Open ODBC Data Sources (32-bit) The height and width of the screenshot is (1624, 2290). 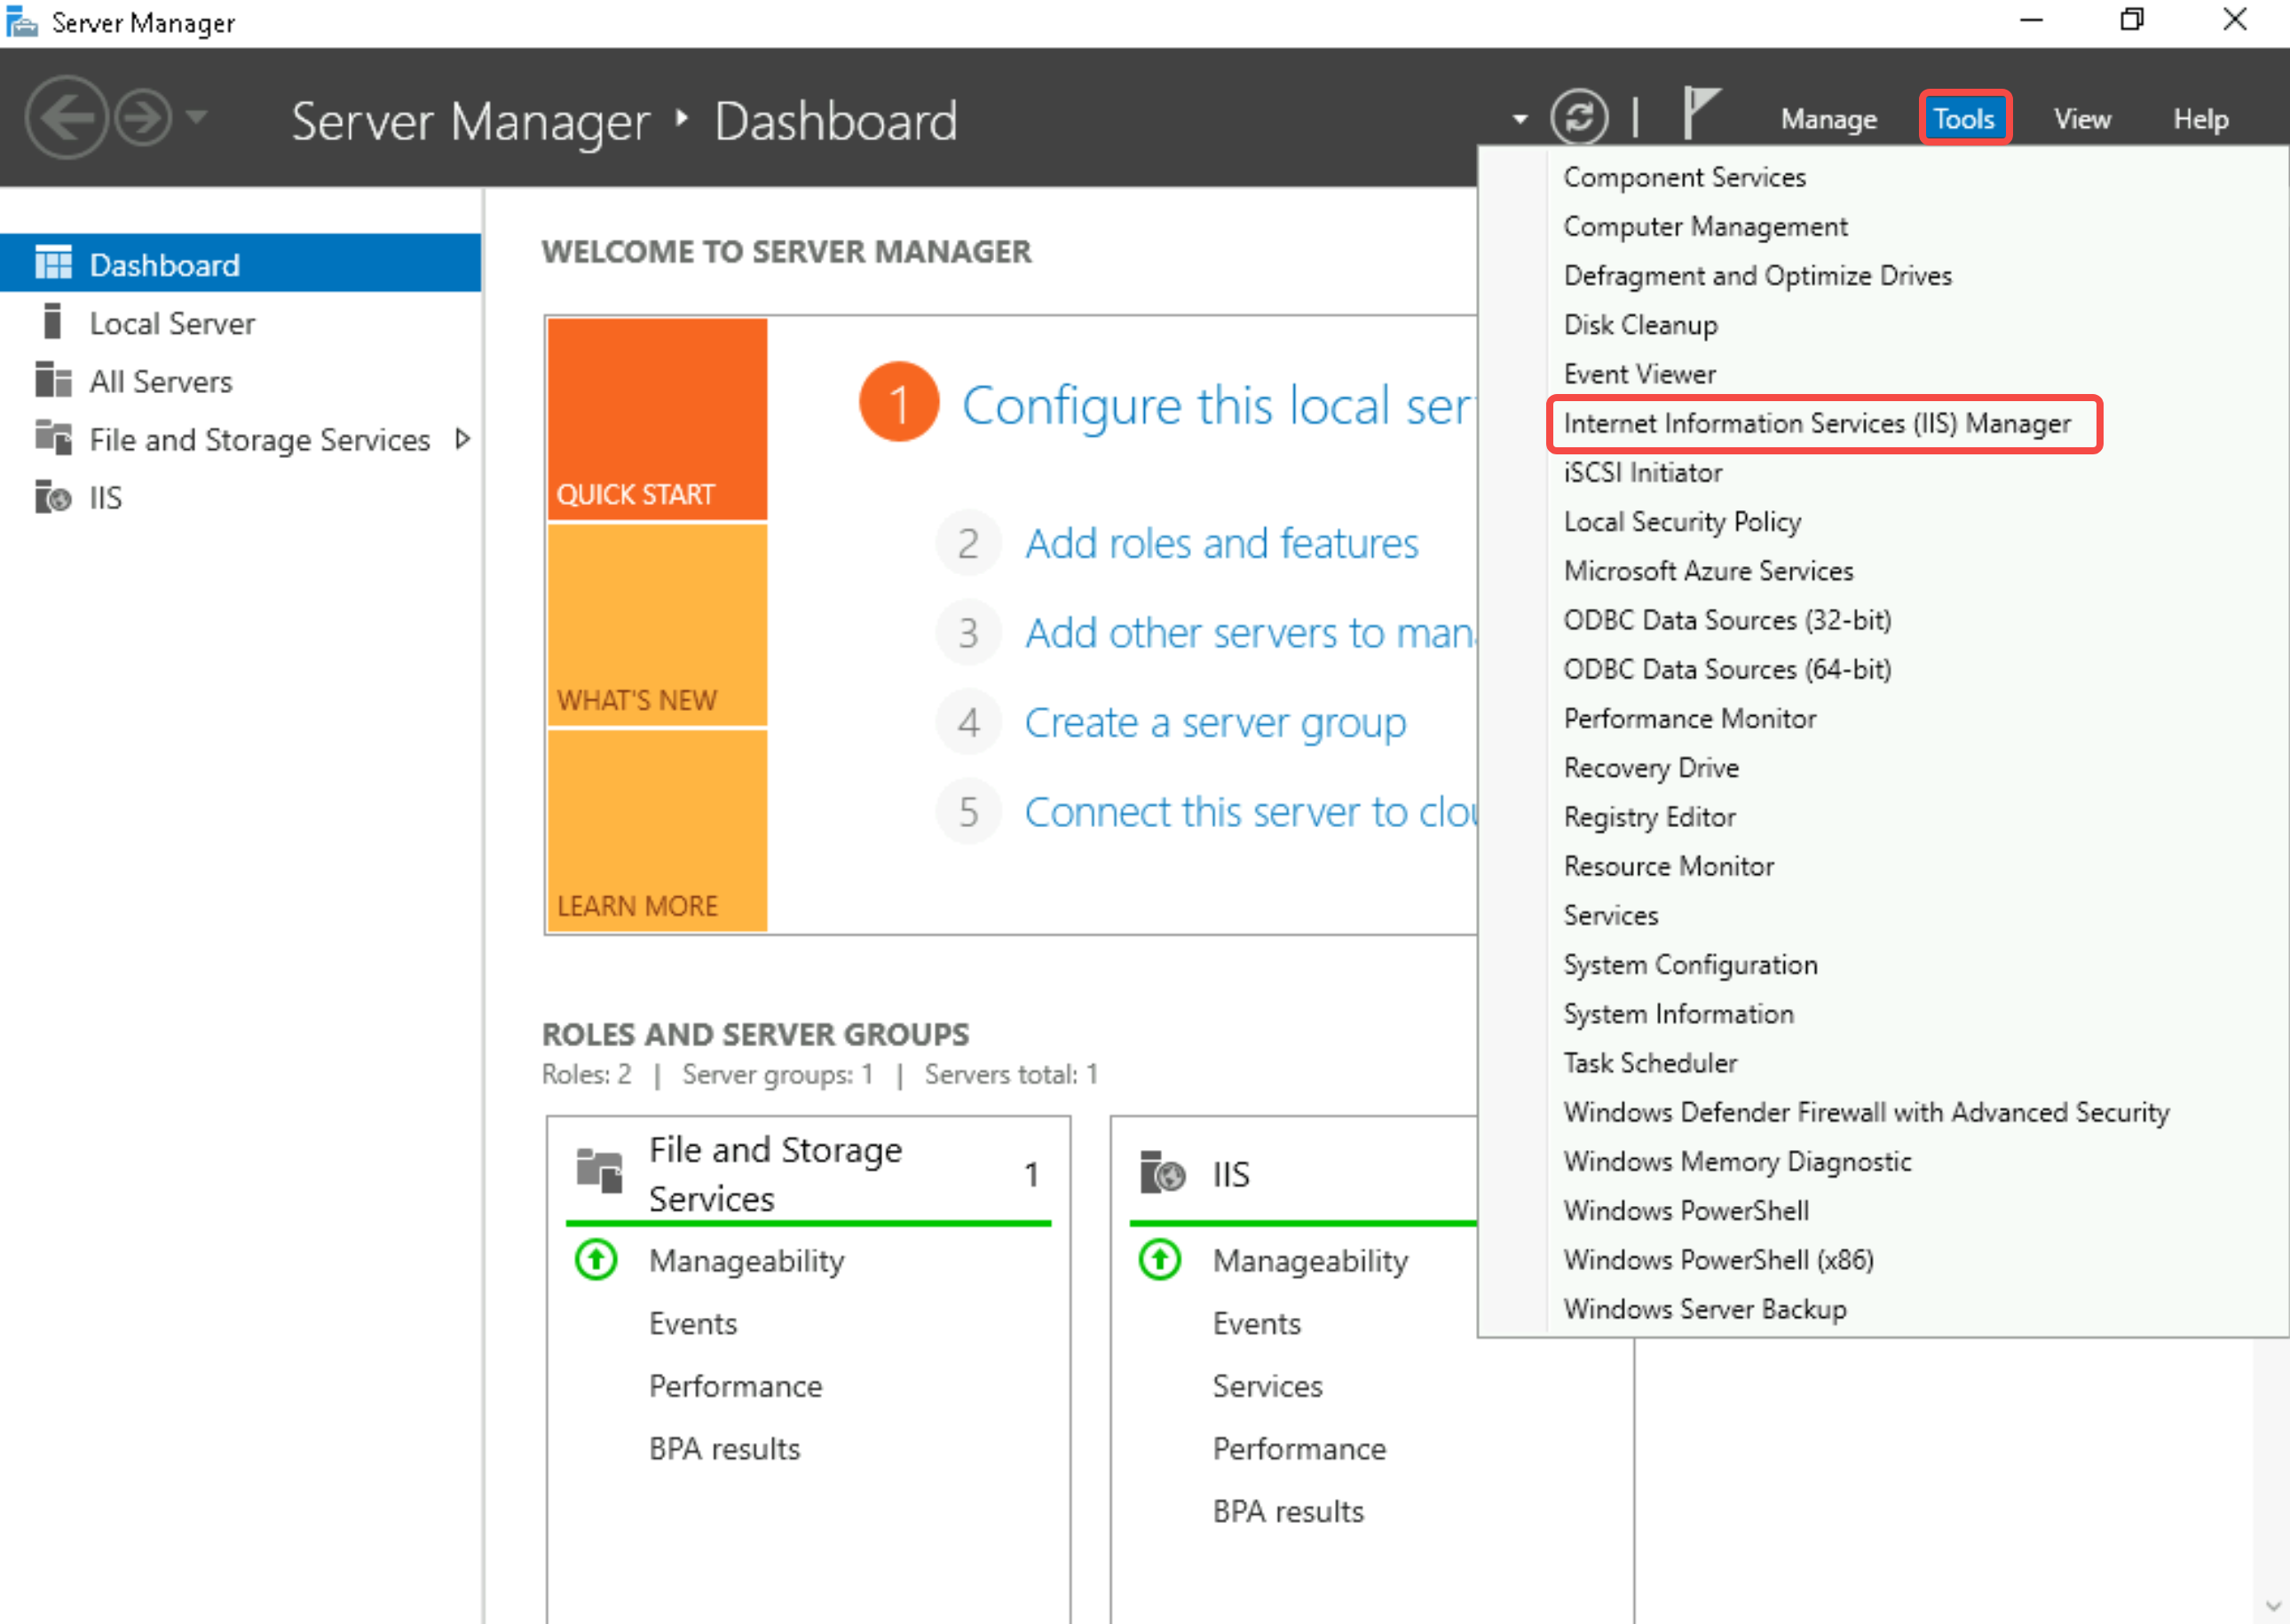click(1727, 620)
